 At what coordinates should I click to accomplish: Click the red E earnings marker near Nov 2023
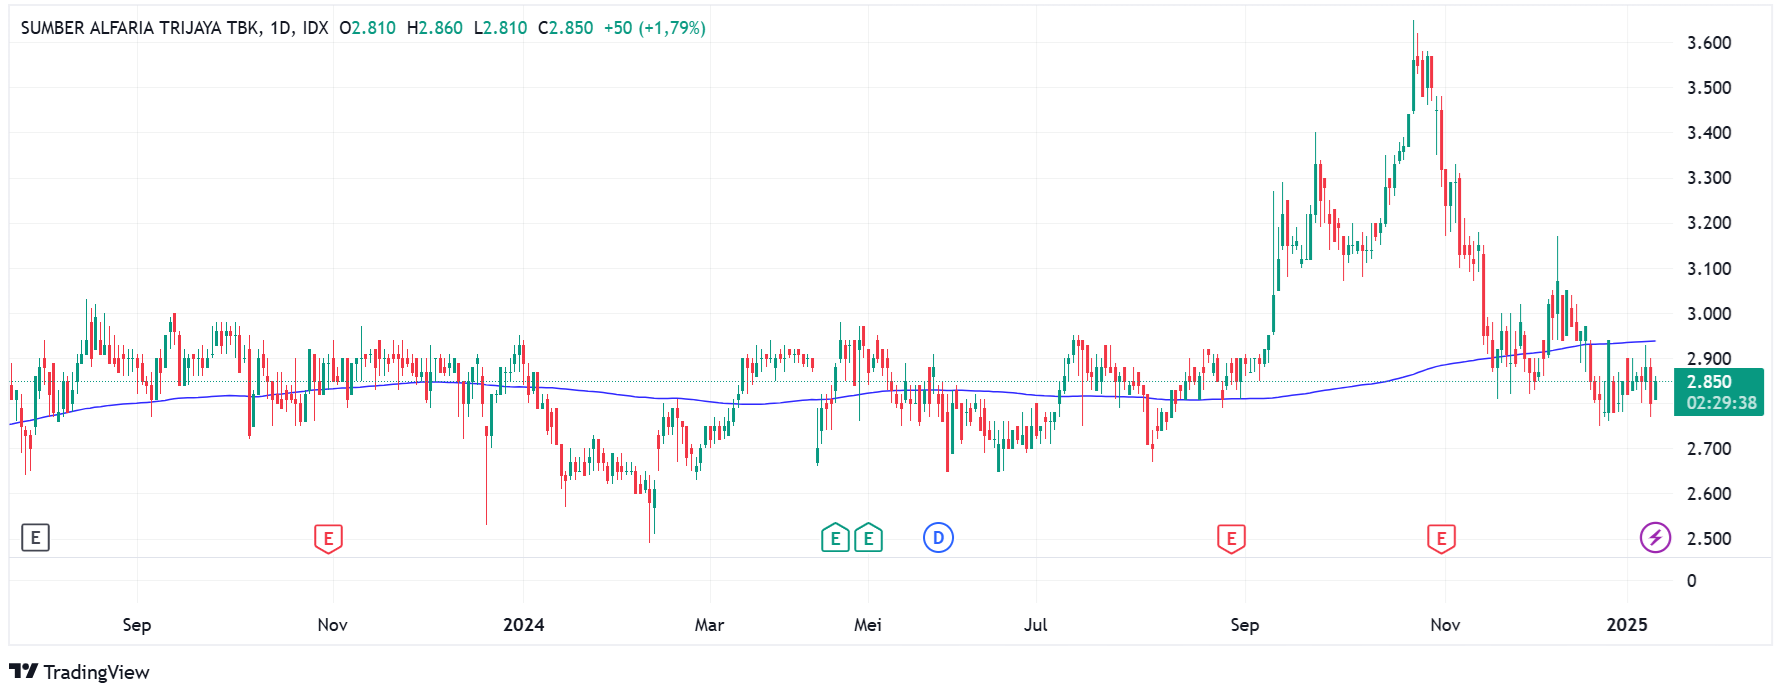coord(328,538)
